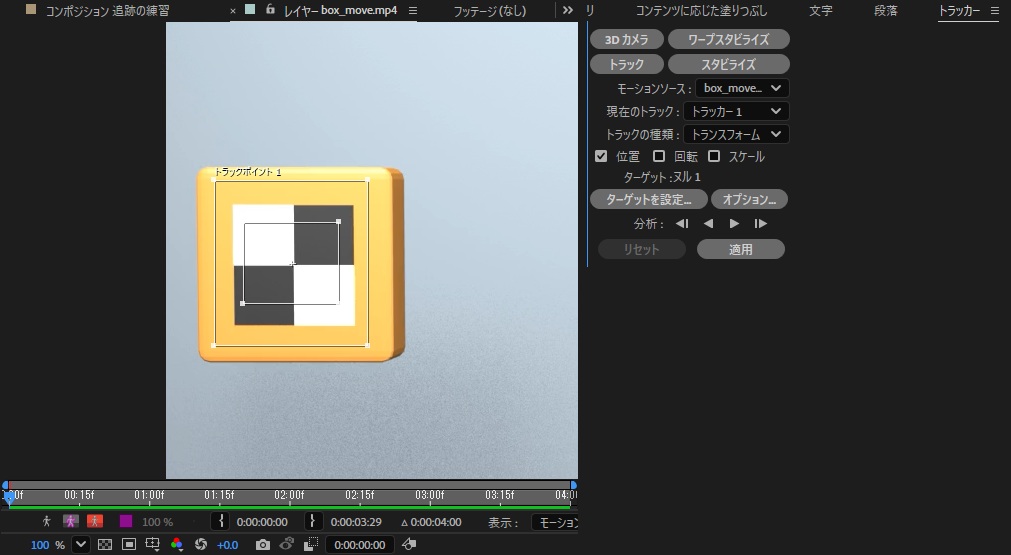Click the set out point bracket button
This screenshot has width=1011, height=555.
[313, 521]
